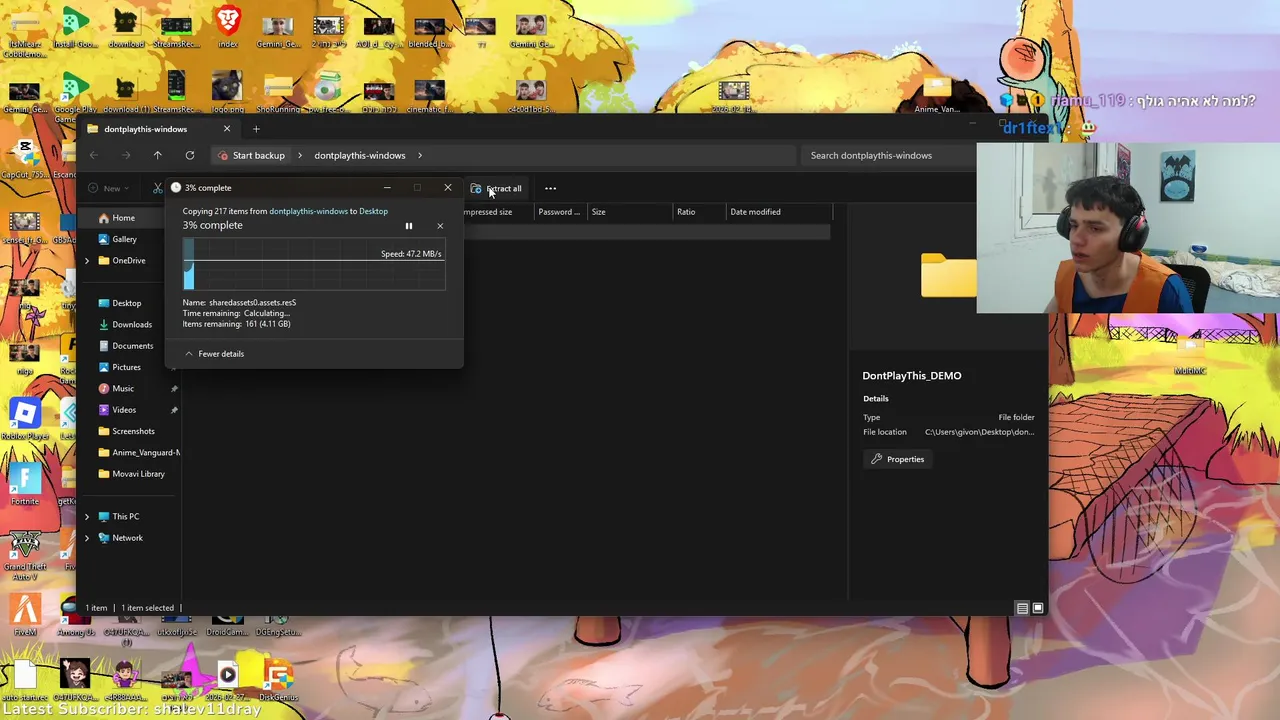Image resolution: width=1280 pixels, height=720 pixels.
Task: Switch to large thumbnails view layout
Action: [x=1038, y=608]
